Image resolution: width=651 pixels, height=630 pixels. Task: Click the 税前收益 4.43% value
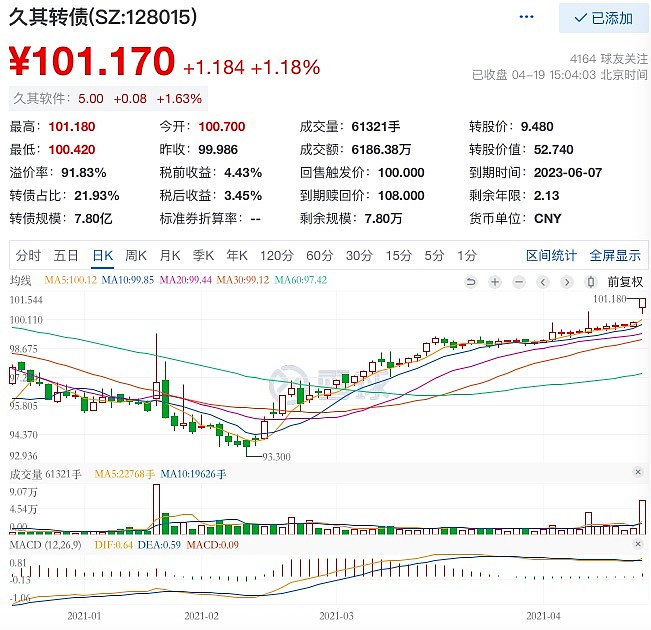(243, 173)
